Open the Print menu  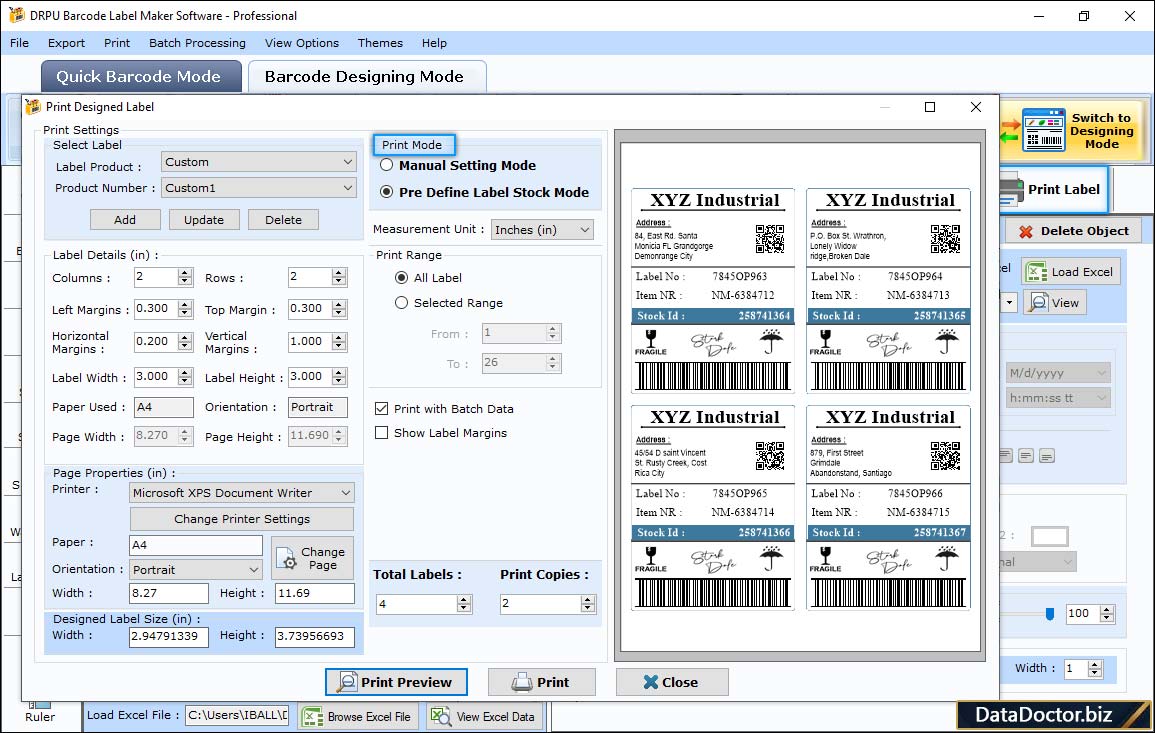[116, 43]
